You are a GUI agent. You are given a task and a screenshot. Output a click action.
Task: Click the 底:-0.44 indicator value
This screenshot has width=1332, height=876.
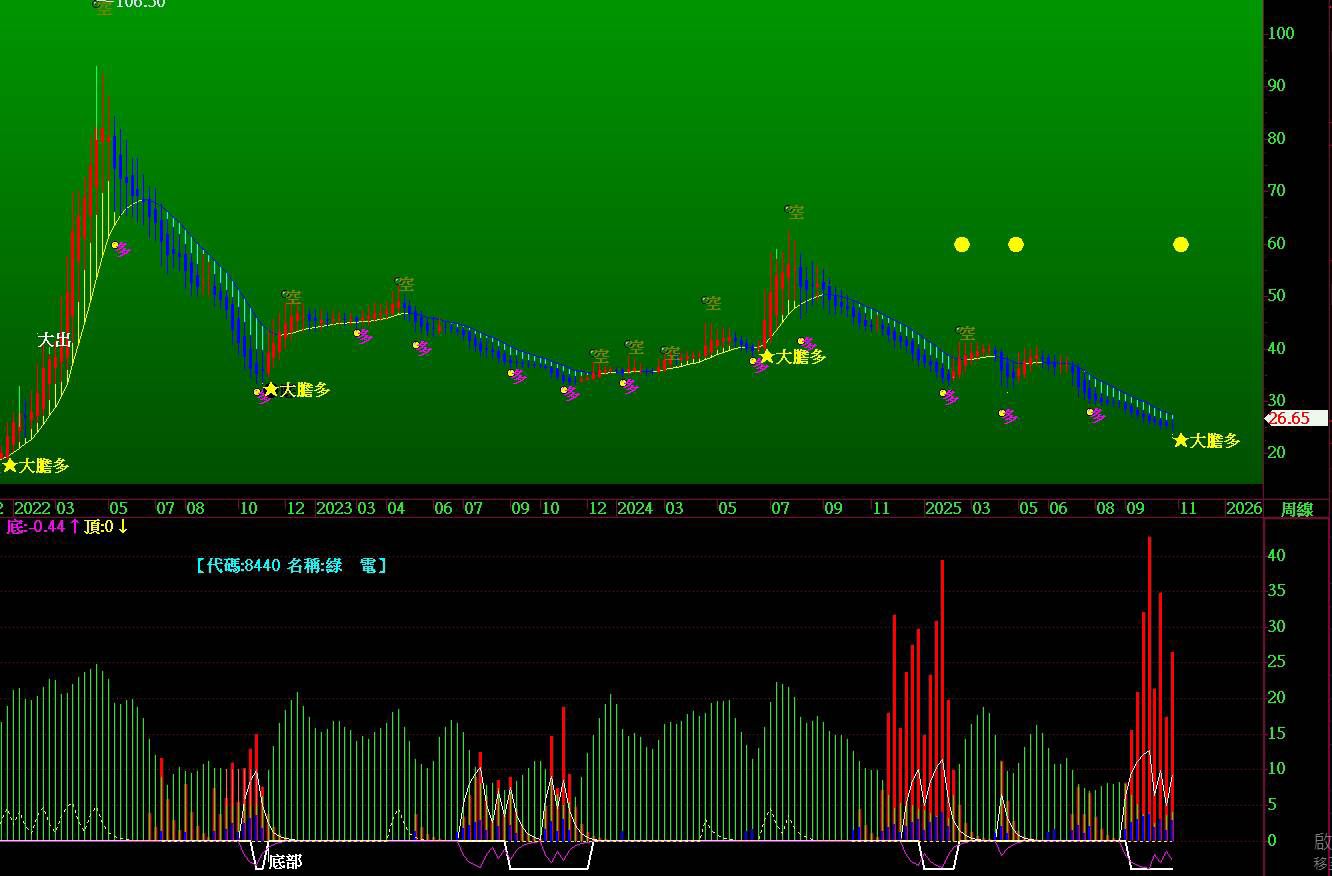[36, 526]
